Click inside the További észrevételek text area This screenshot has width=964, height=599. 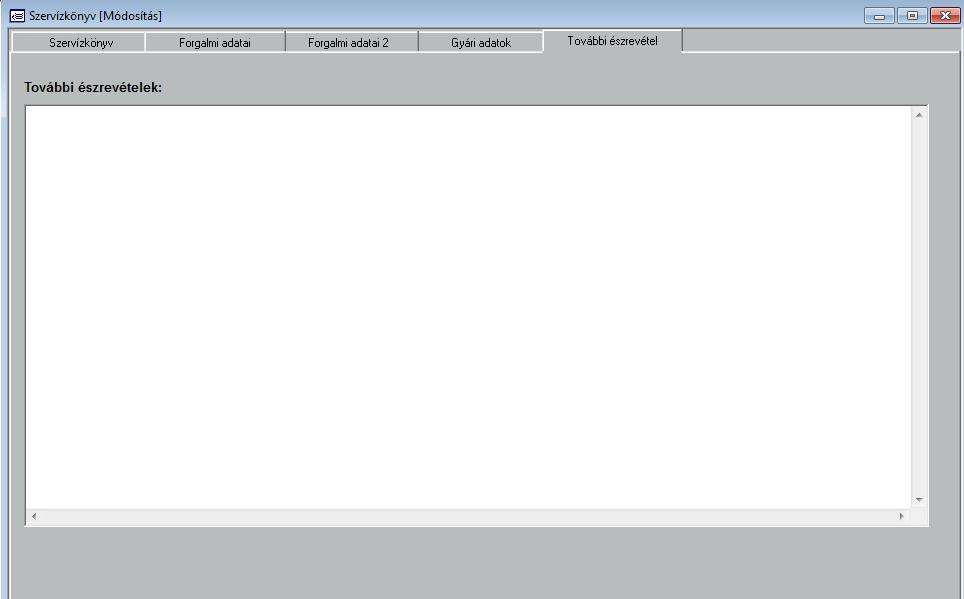click(x=468, y=307)
